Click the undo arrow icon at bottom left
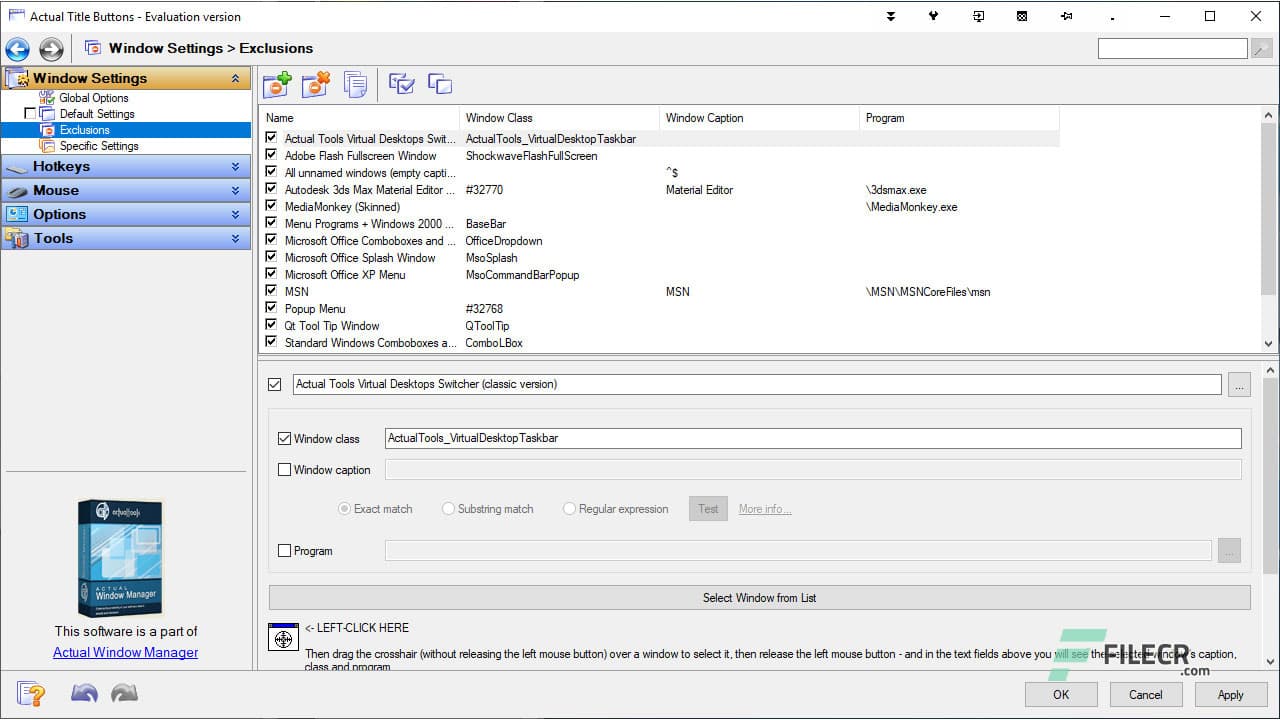This screenshot has height=720, width=1280. pyautogui.click(x=84, y=694)
